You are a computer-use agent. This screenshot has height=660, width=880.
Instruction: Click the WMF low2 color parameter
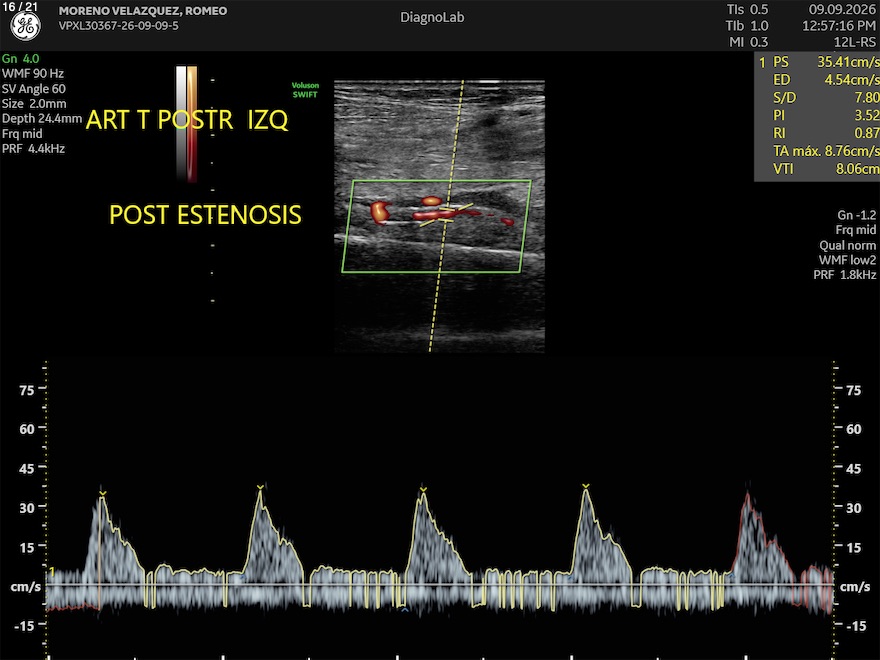coord(847,260)
